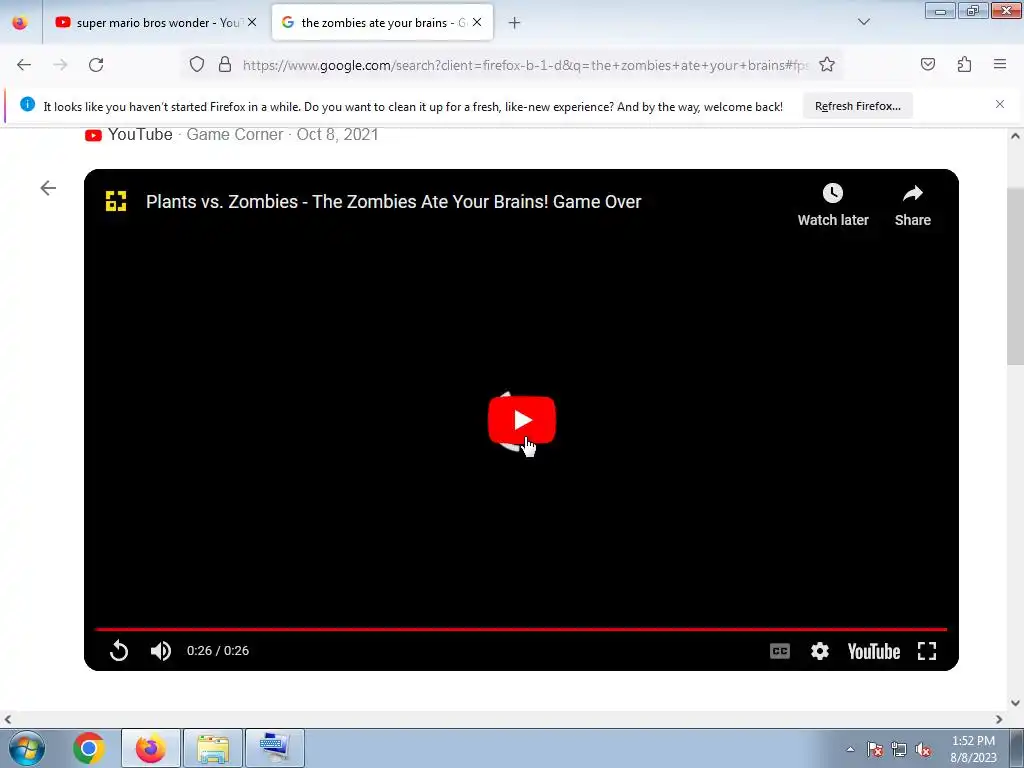This screenshot has width=1024, height=768.
Task: Click vertical scrollbar down arrow
Action: (x=1015, y=703)
